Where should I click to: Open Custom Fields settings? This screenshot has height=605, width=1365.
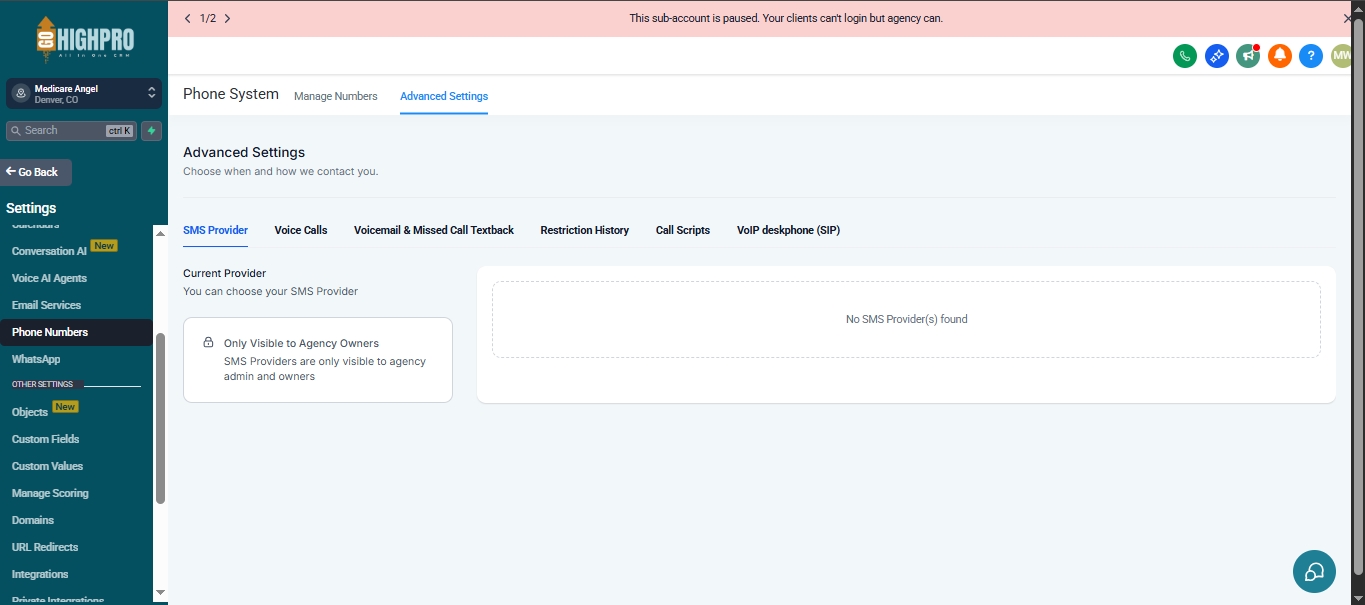click(x=45, y=439)
